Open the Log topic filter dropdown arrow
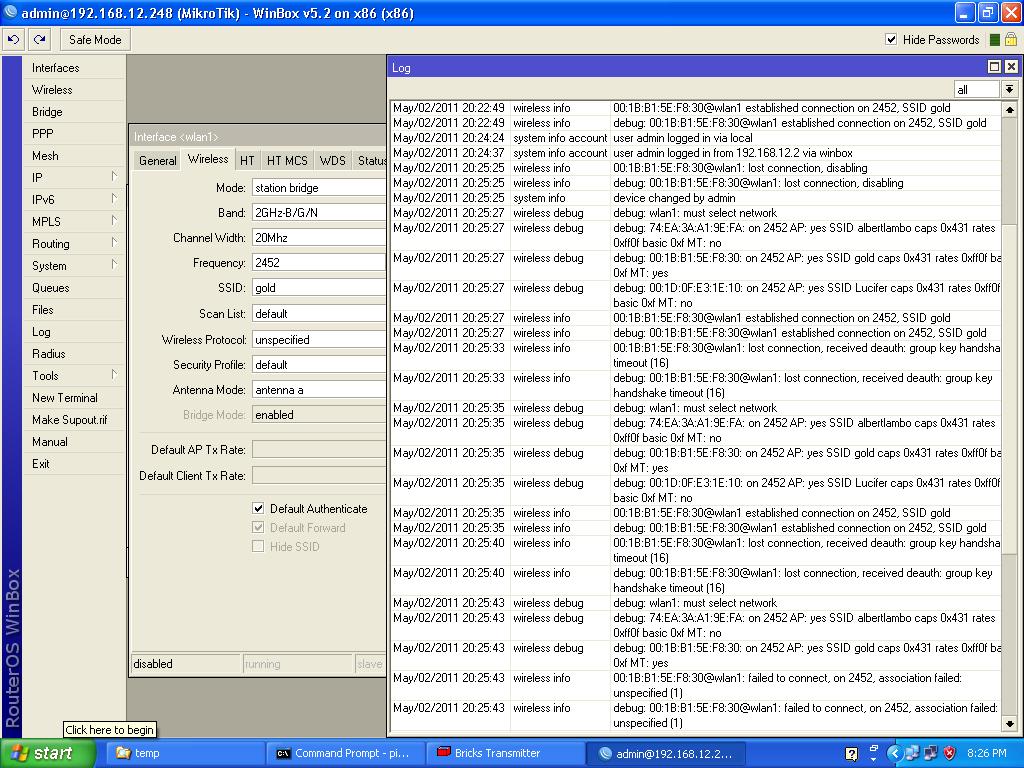Viewport: 1024px width, 768px height. click(x=1009, y=89)
